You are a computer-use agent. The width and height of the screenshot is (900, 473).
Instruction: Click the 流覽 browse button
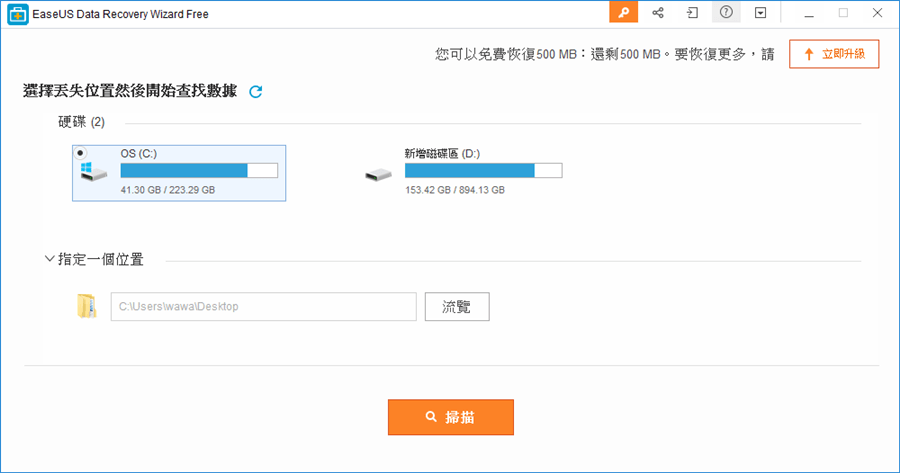point(457,307)
